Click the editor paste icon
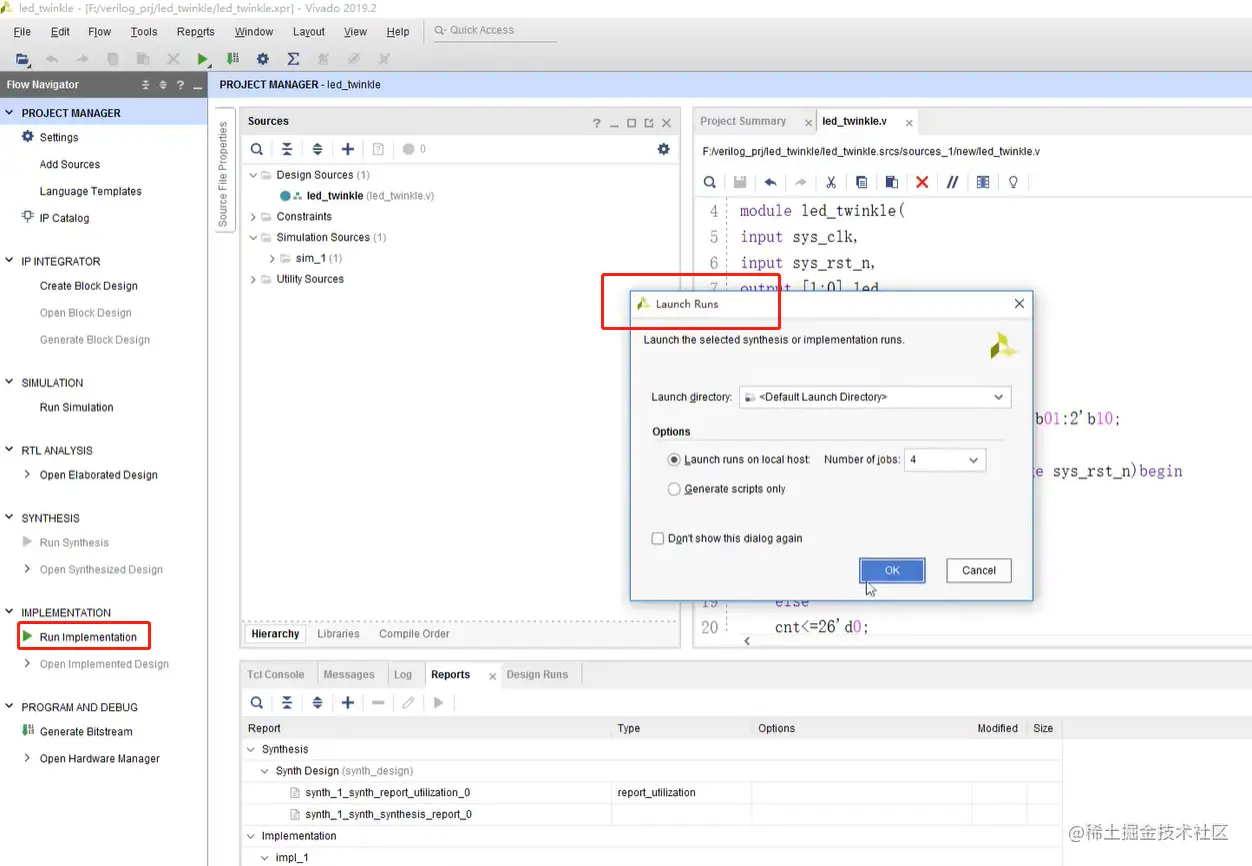This screenshot has width=1252, height=866. point(891,182)
